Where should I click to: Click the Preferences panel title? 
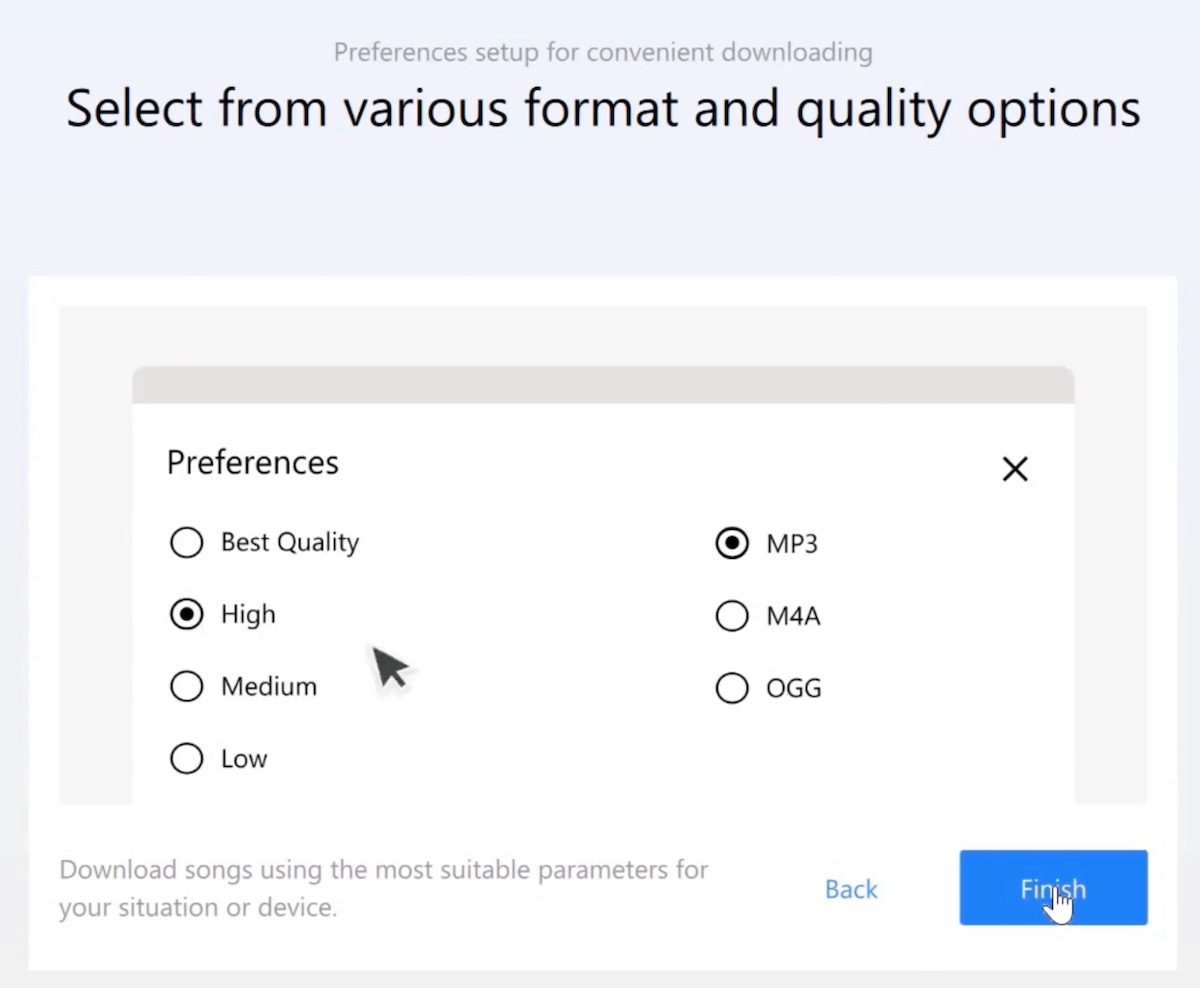click(253, 462)
